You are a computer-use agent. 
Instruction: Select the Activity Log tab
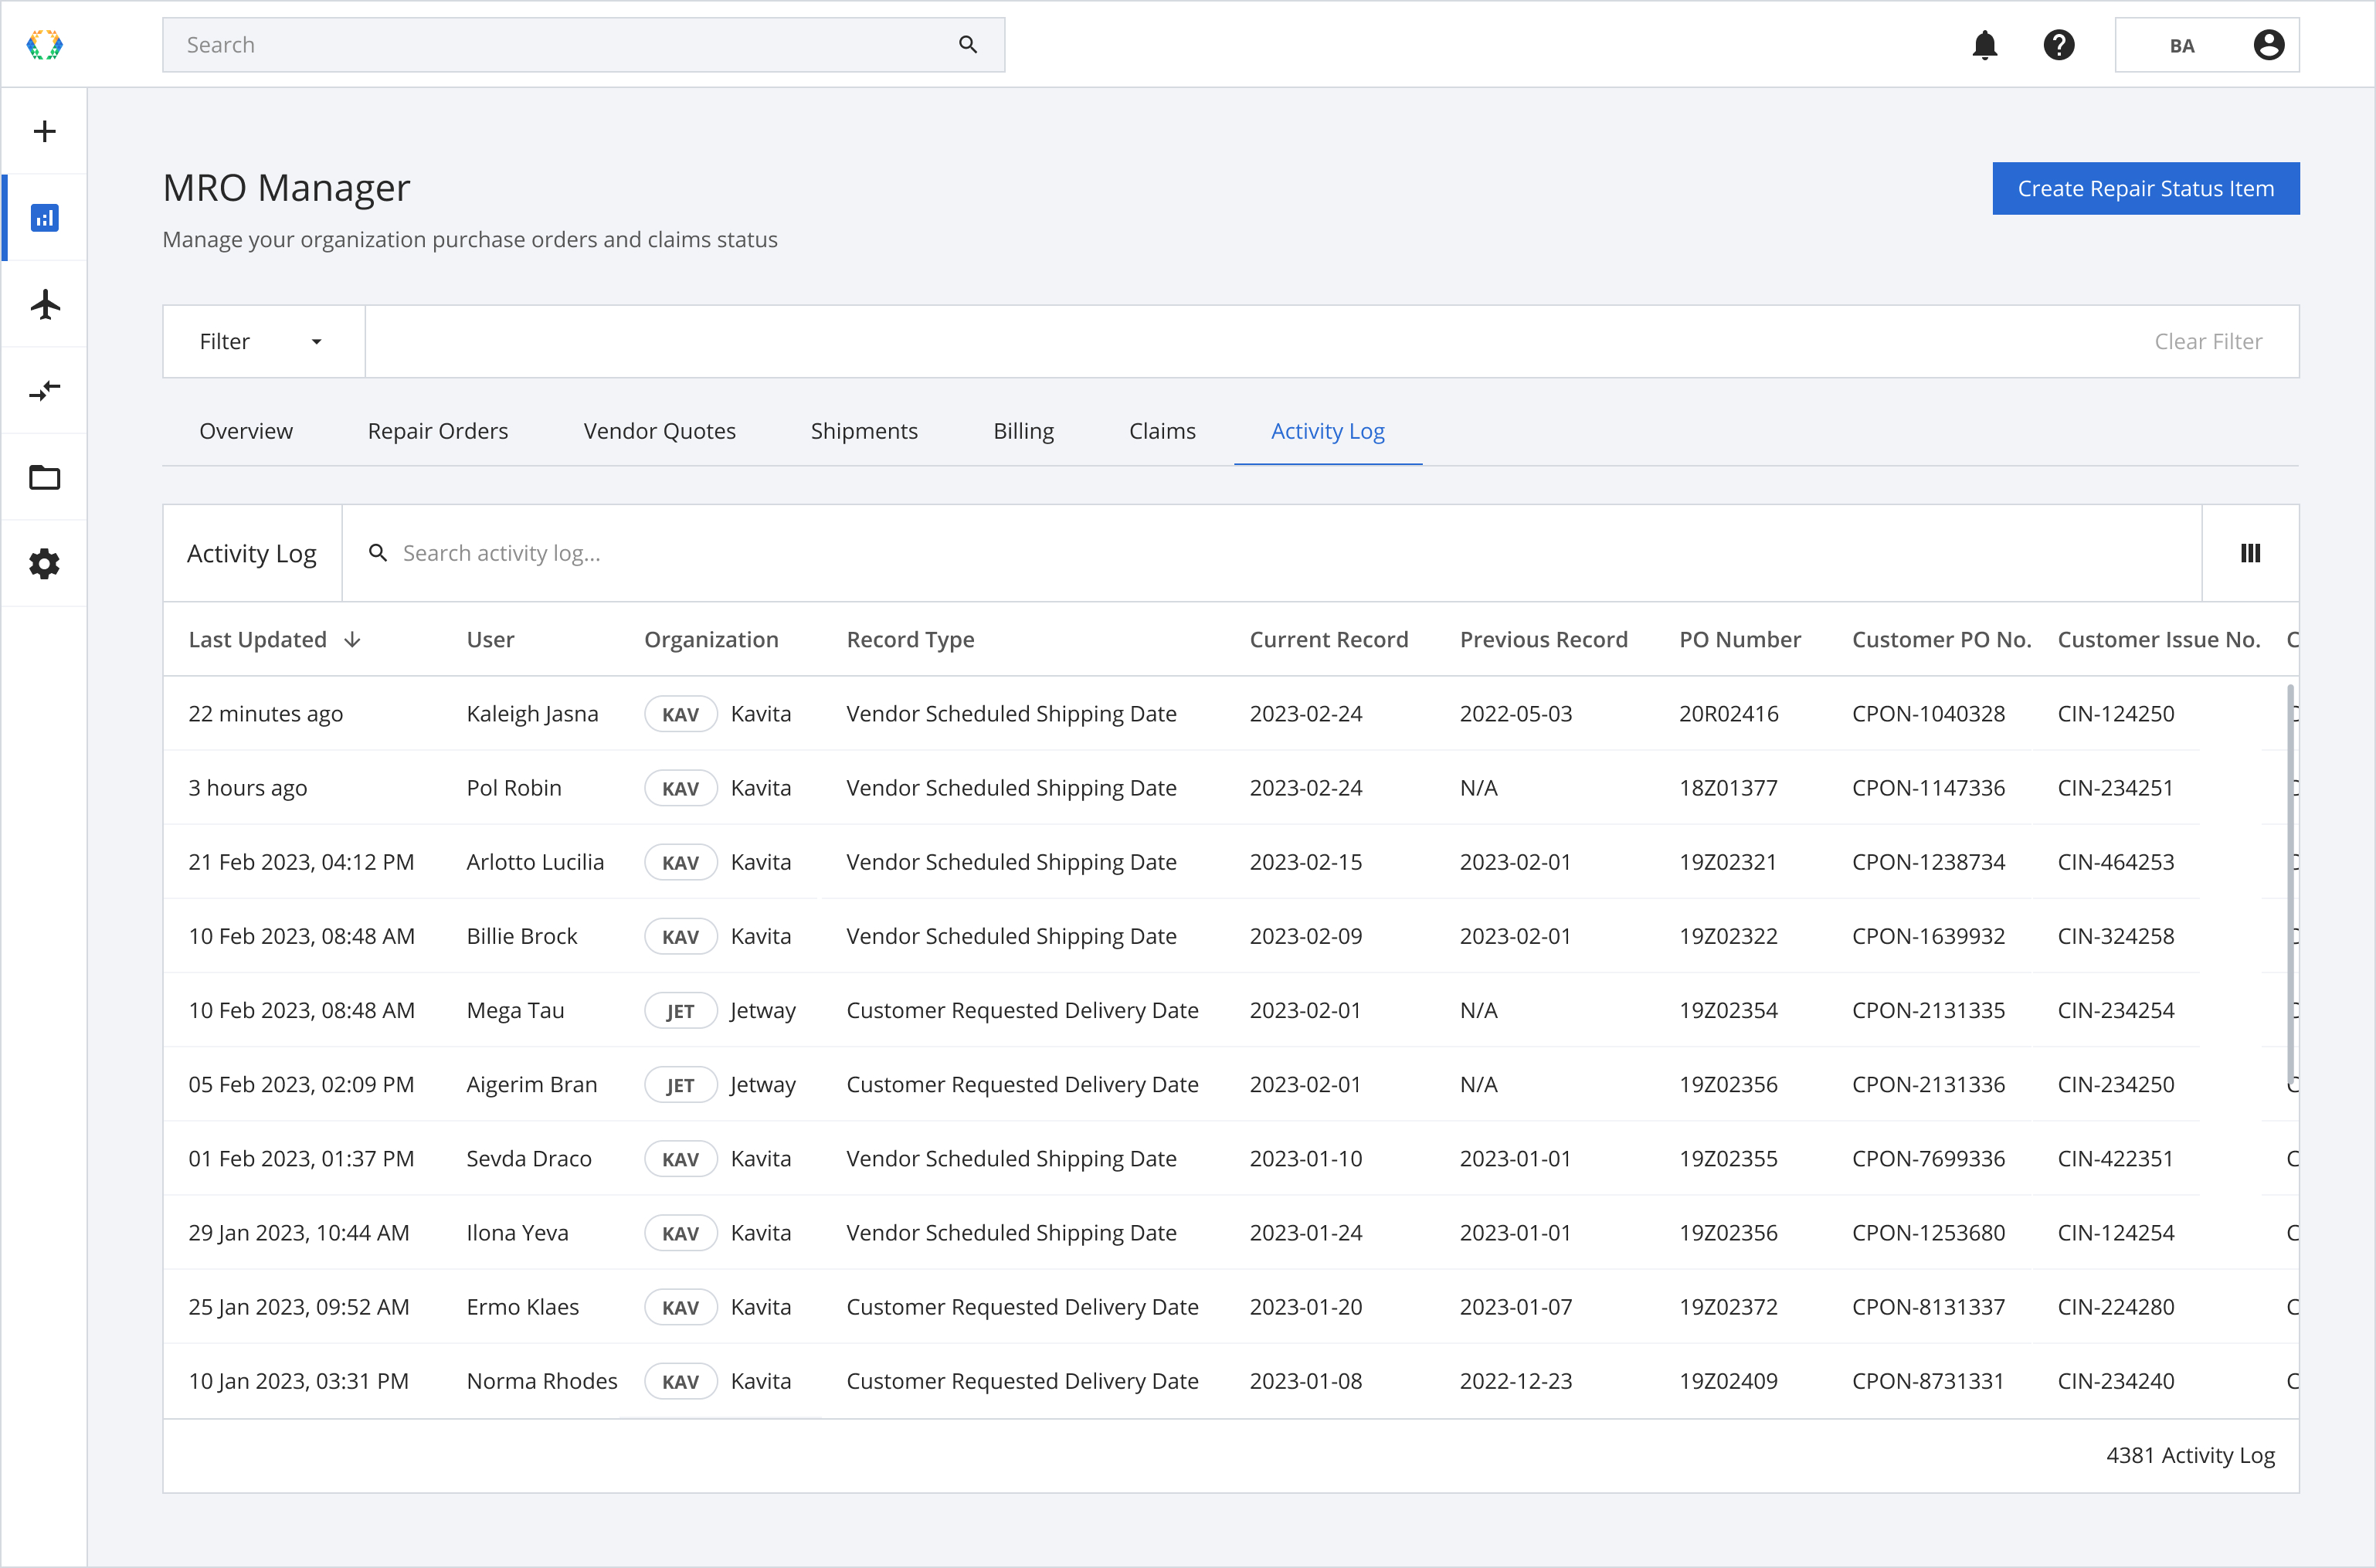pyautogui.click(x=1327, y=431)
